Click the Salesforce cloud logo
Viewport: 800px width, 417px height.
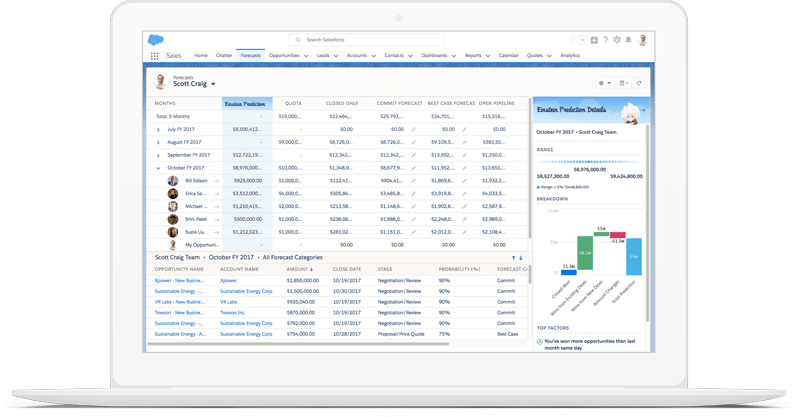tap(156, 40)
